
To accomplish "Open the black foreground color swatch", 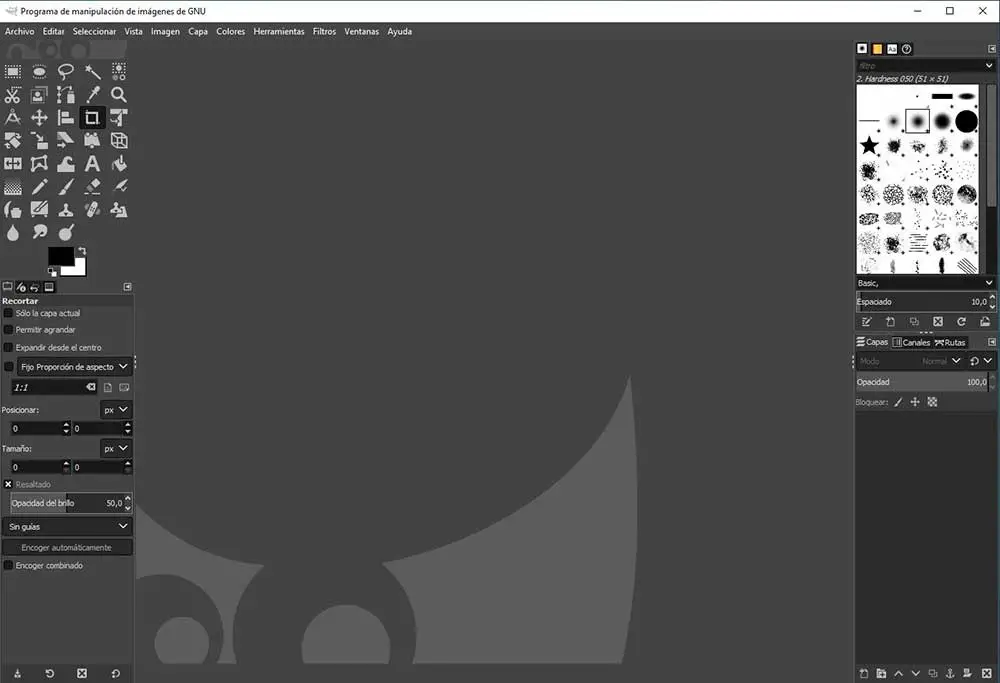I will click(59, 254).
